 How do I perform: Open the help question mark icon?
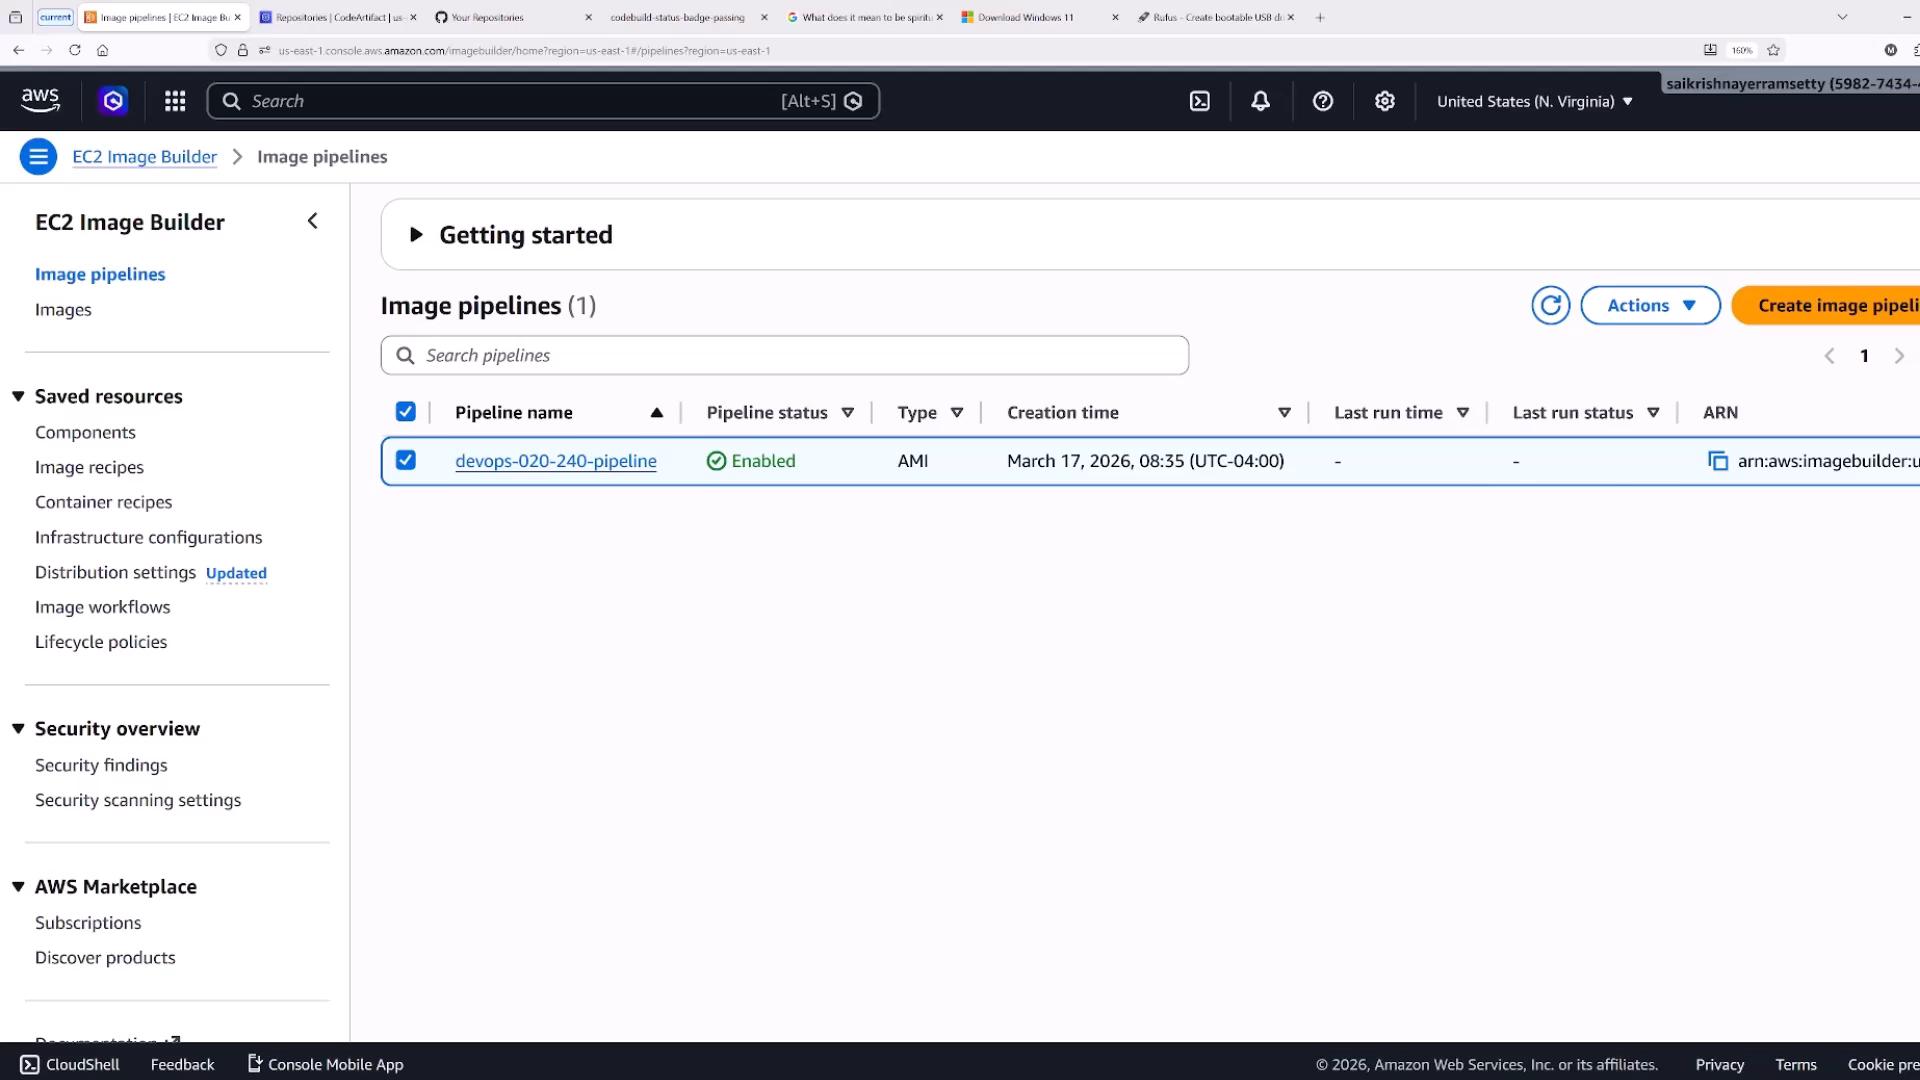(1323, 101)
